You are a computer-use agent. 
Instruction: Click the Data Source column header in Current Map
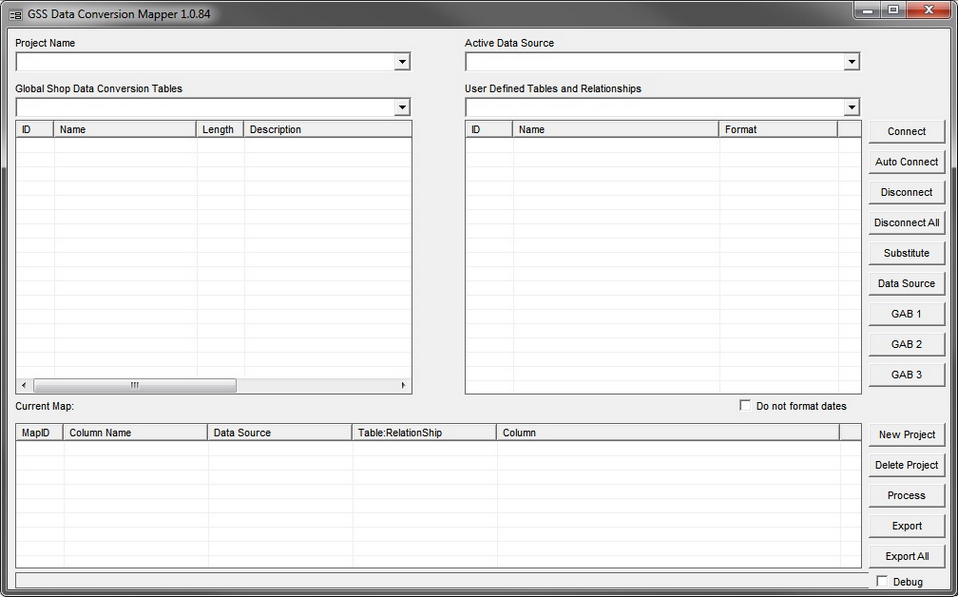(280, 433)
